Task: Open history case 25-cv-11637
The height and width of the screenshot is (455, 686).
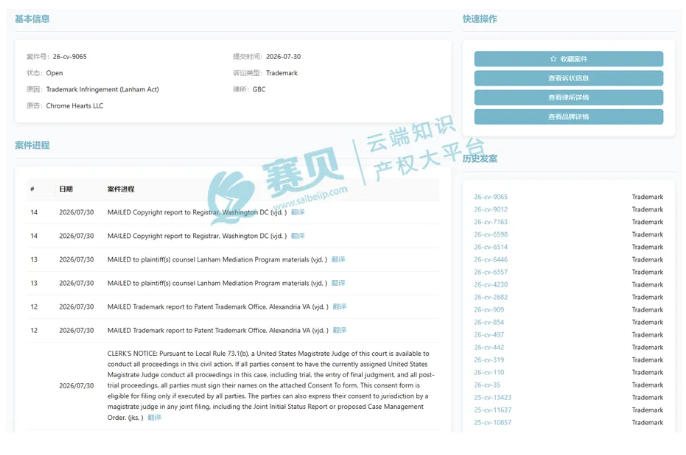Action: click(x=492, y=410)
